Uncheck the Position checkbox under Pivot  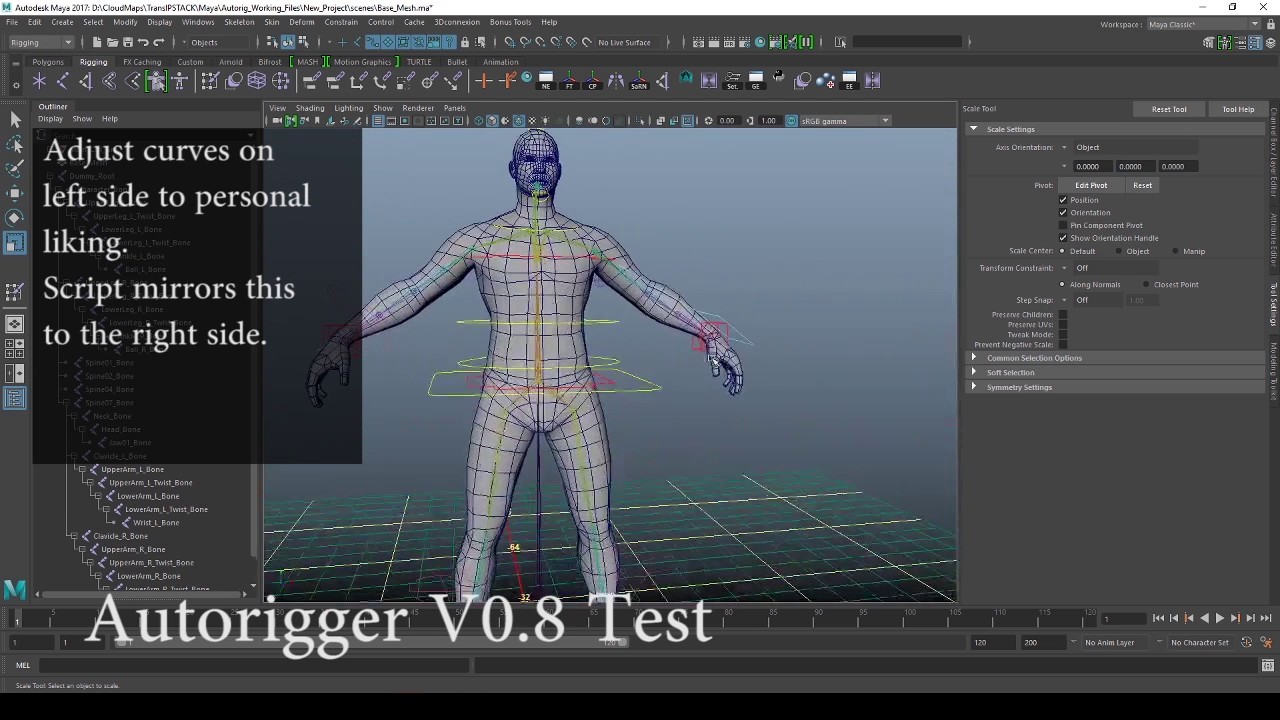tap(1063, 200)
